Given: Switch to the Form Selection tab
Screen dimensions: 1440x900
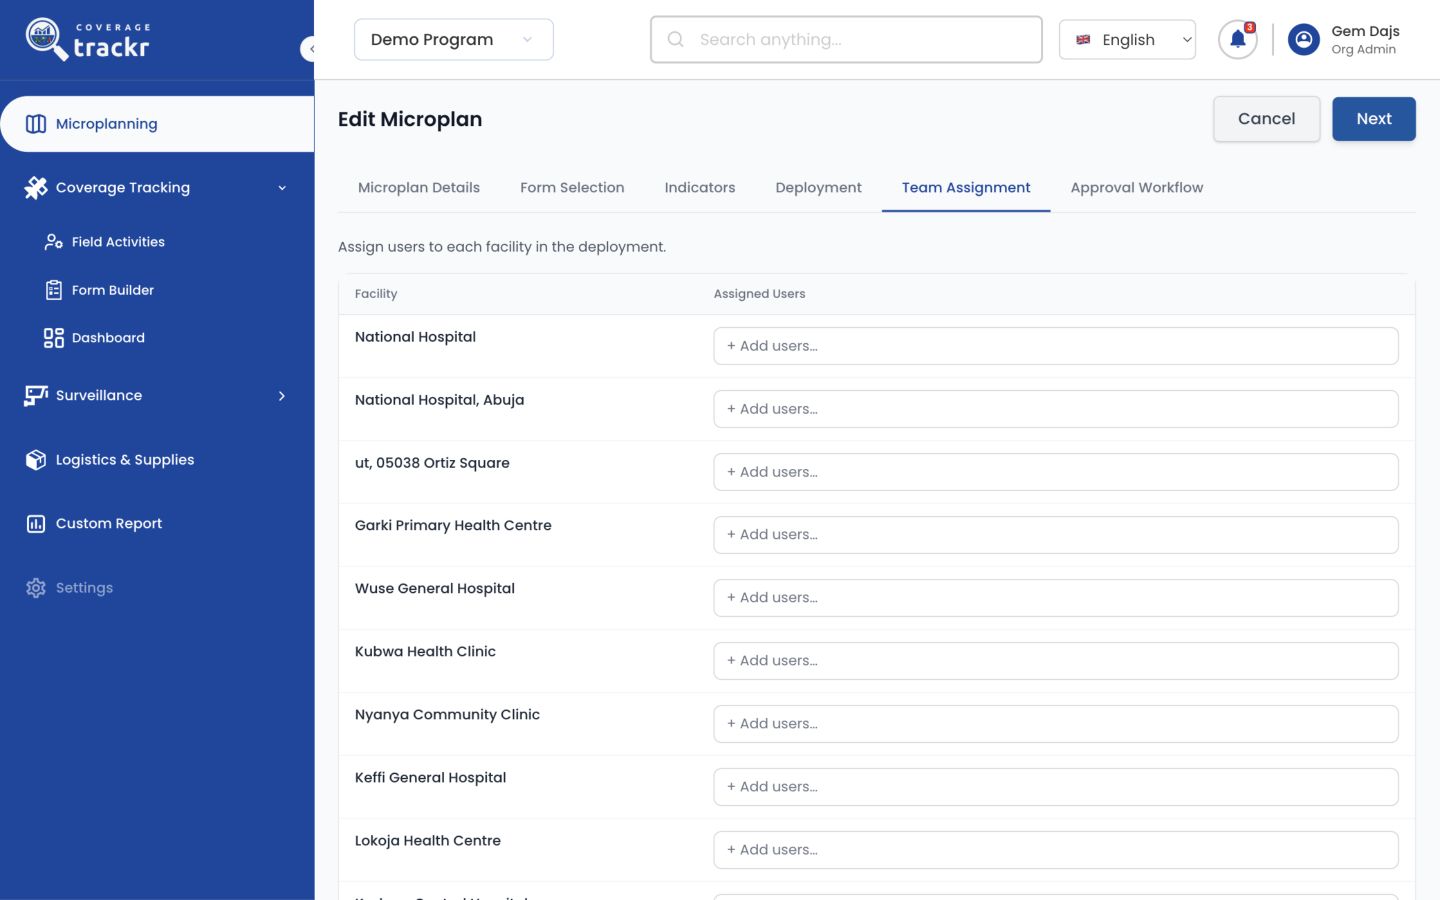Looking at the screenshot, I should [572, 188].
